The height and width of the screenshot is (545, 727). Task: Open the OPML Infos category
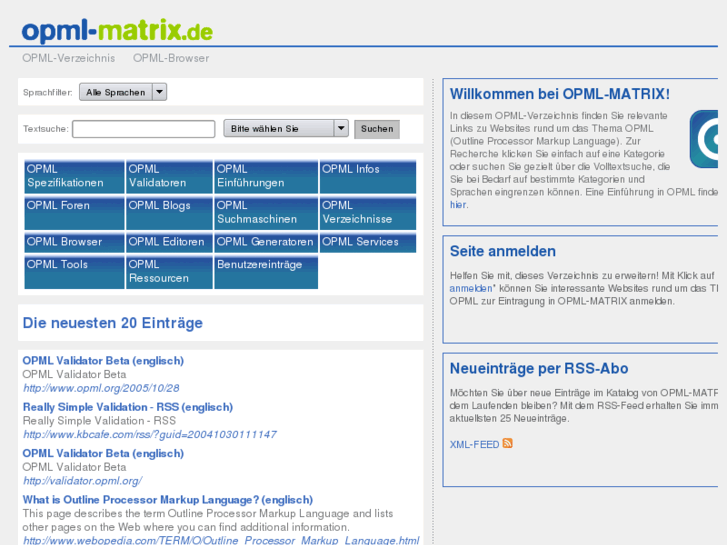[x=368, y=177]
